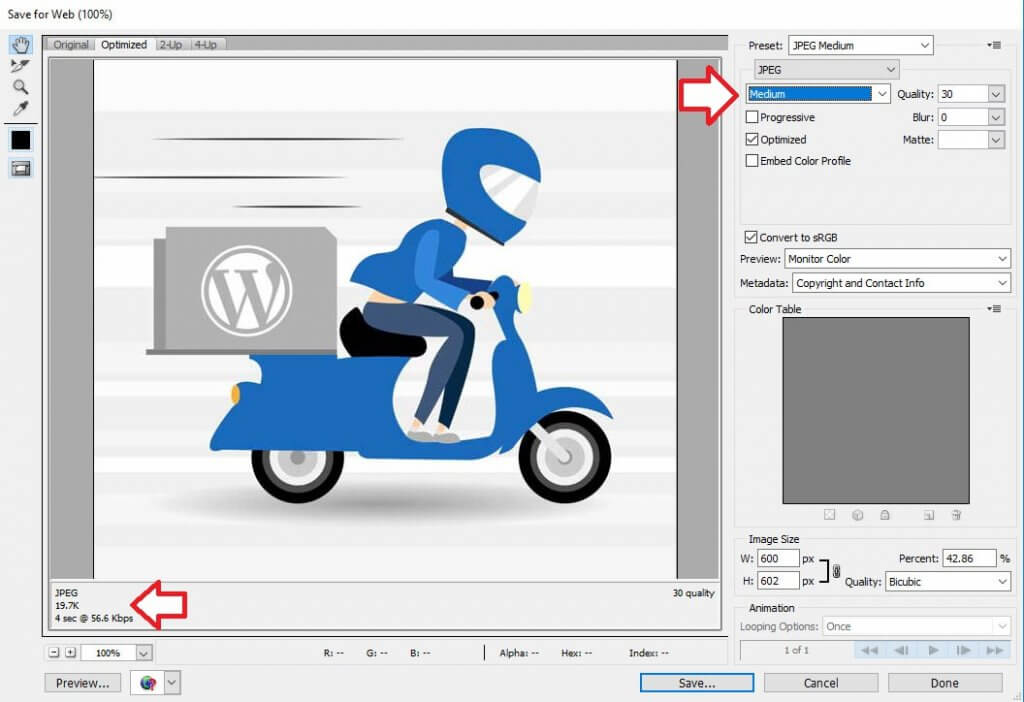Select the Zoom tool
The height and width of the screenshot is (702, 1024).
point(20,87)
